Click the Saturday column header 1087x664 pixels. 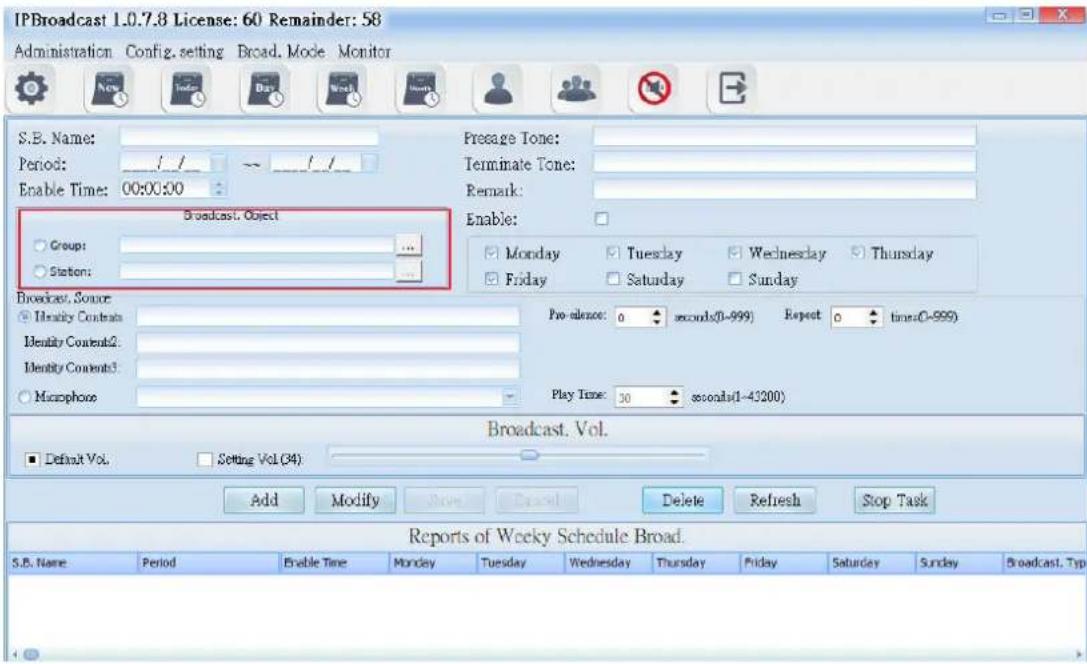pos(871,563)
